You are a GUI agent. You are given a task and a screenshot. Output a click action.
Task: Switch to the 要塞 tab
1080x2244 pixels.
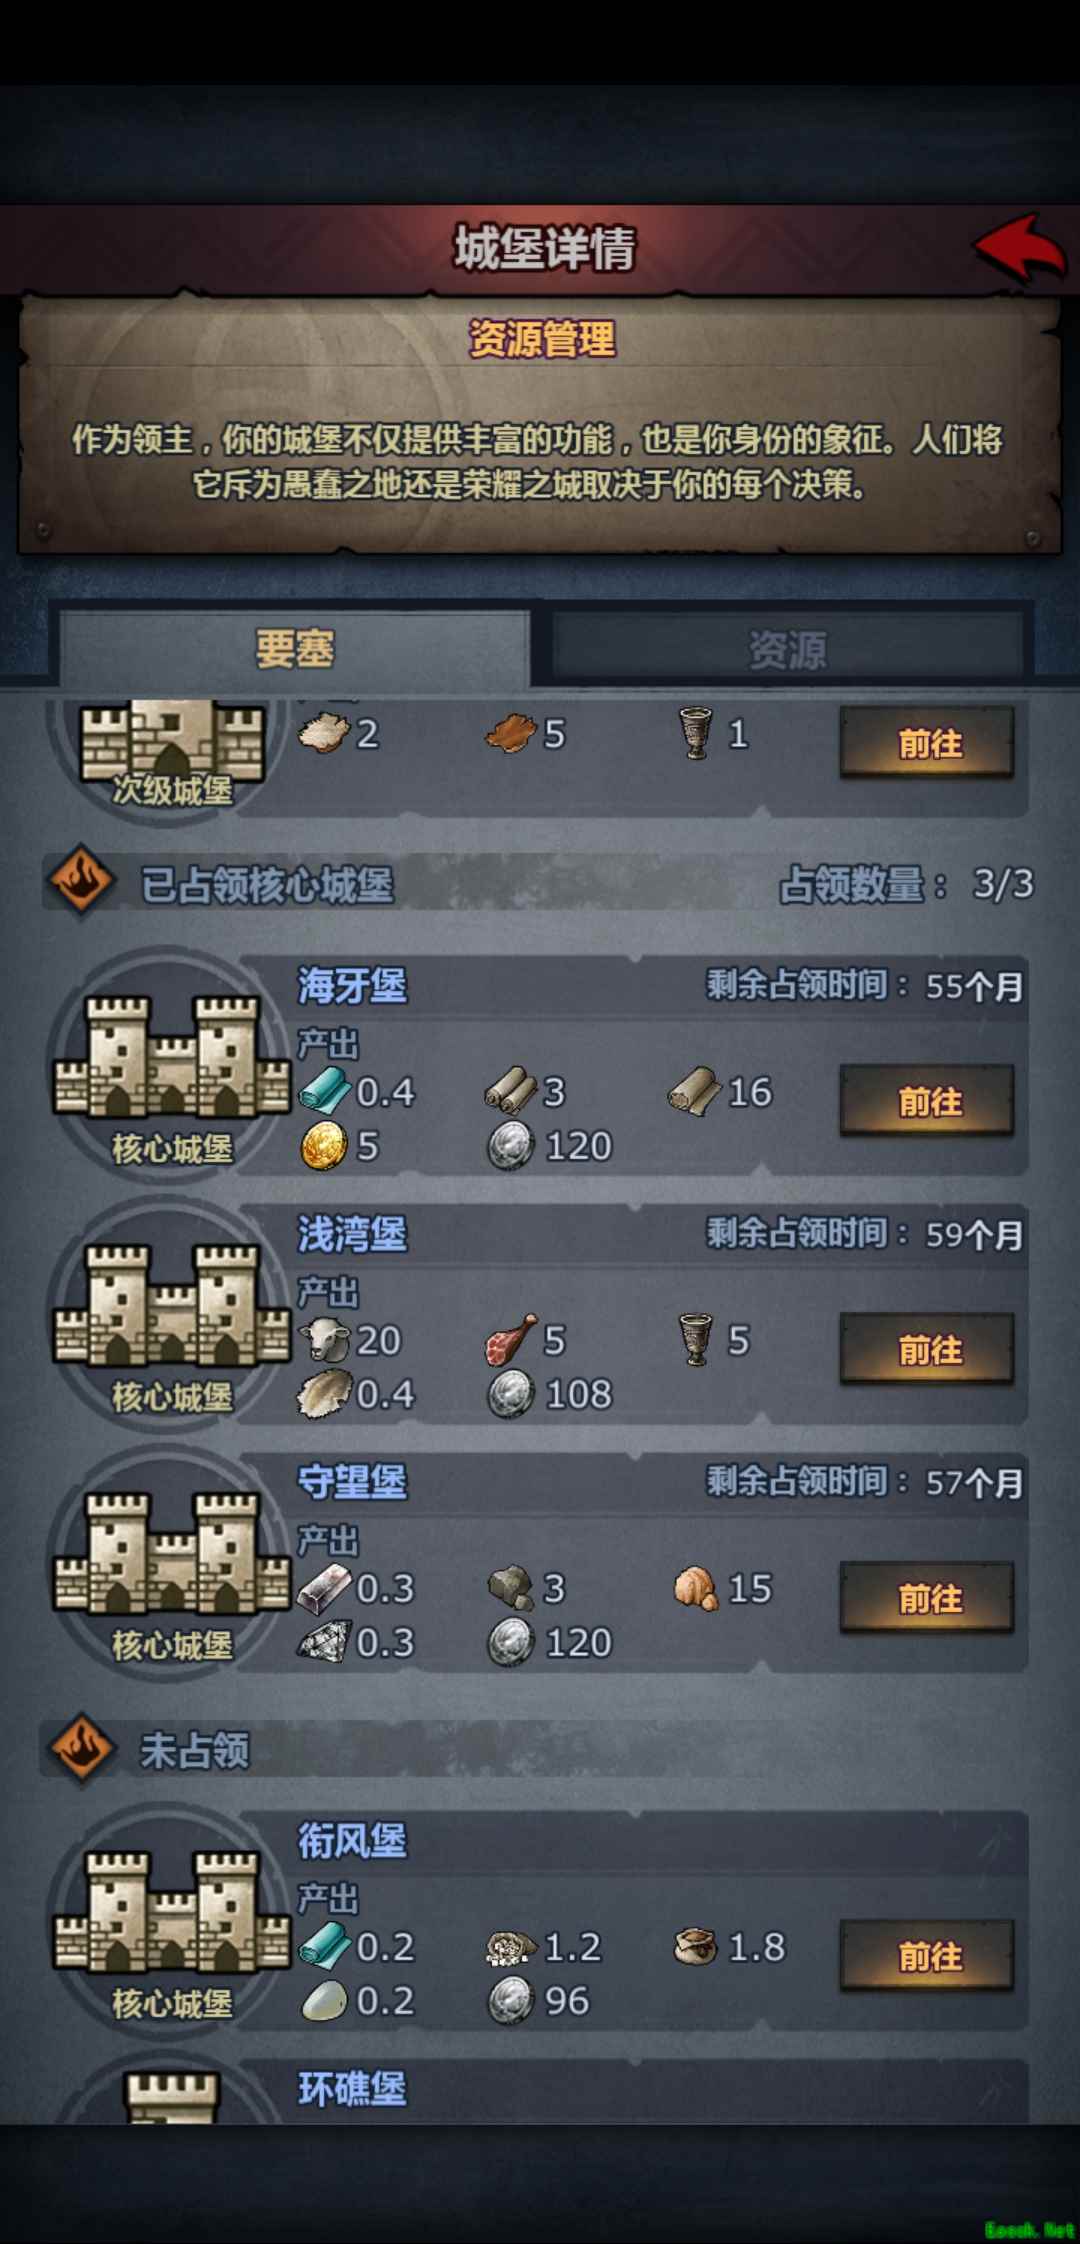click(x=294, y=649)
